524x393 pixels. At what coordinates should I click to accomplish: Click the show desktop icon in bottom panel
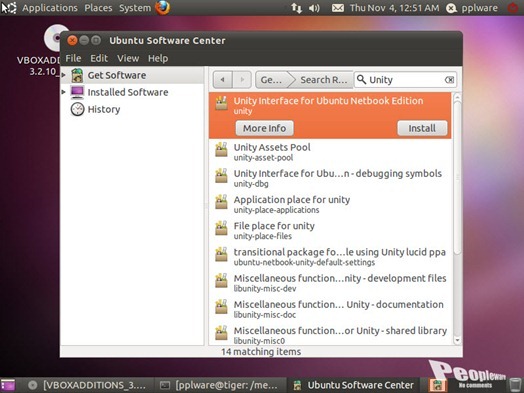click(8, 385)
